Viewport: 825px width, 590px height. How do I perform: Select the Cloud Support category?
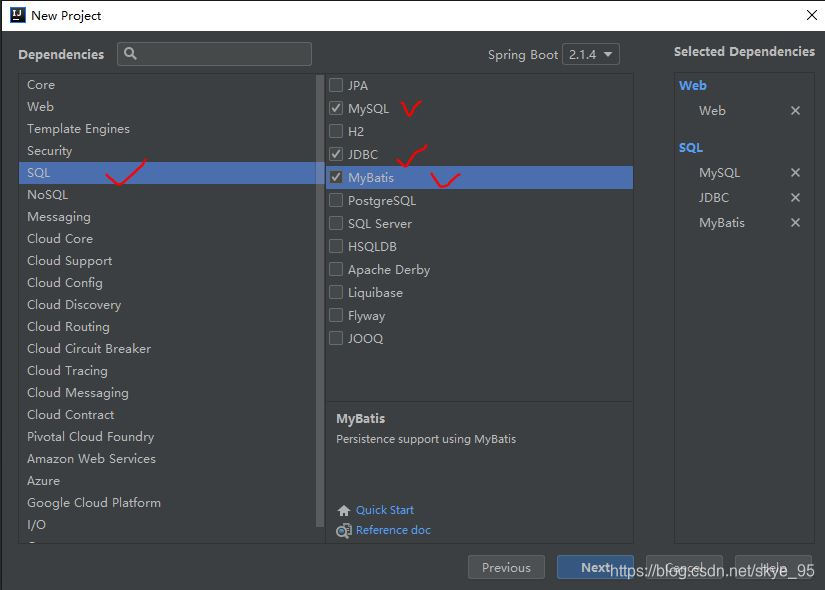click(167, 261)
